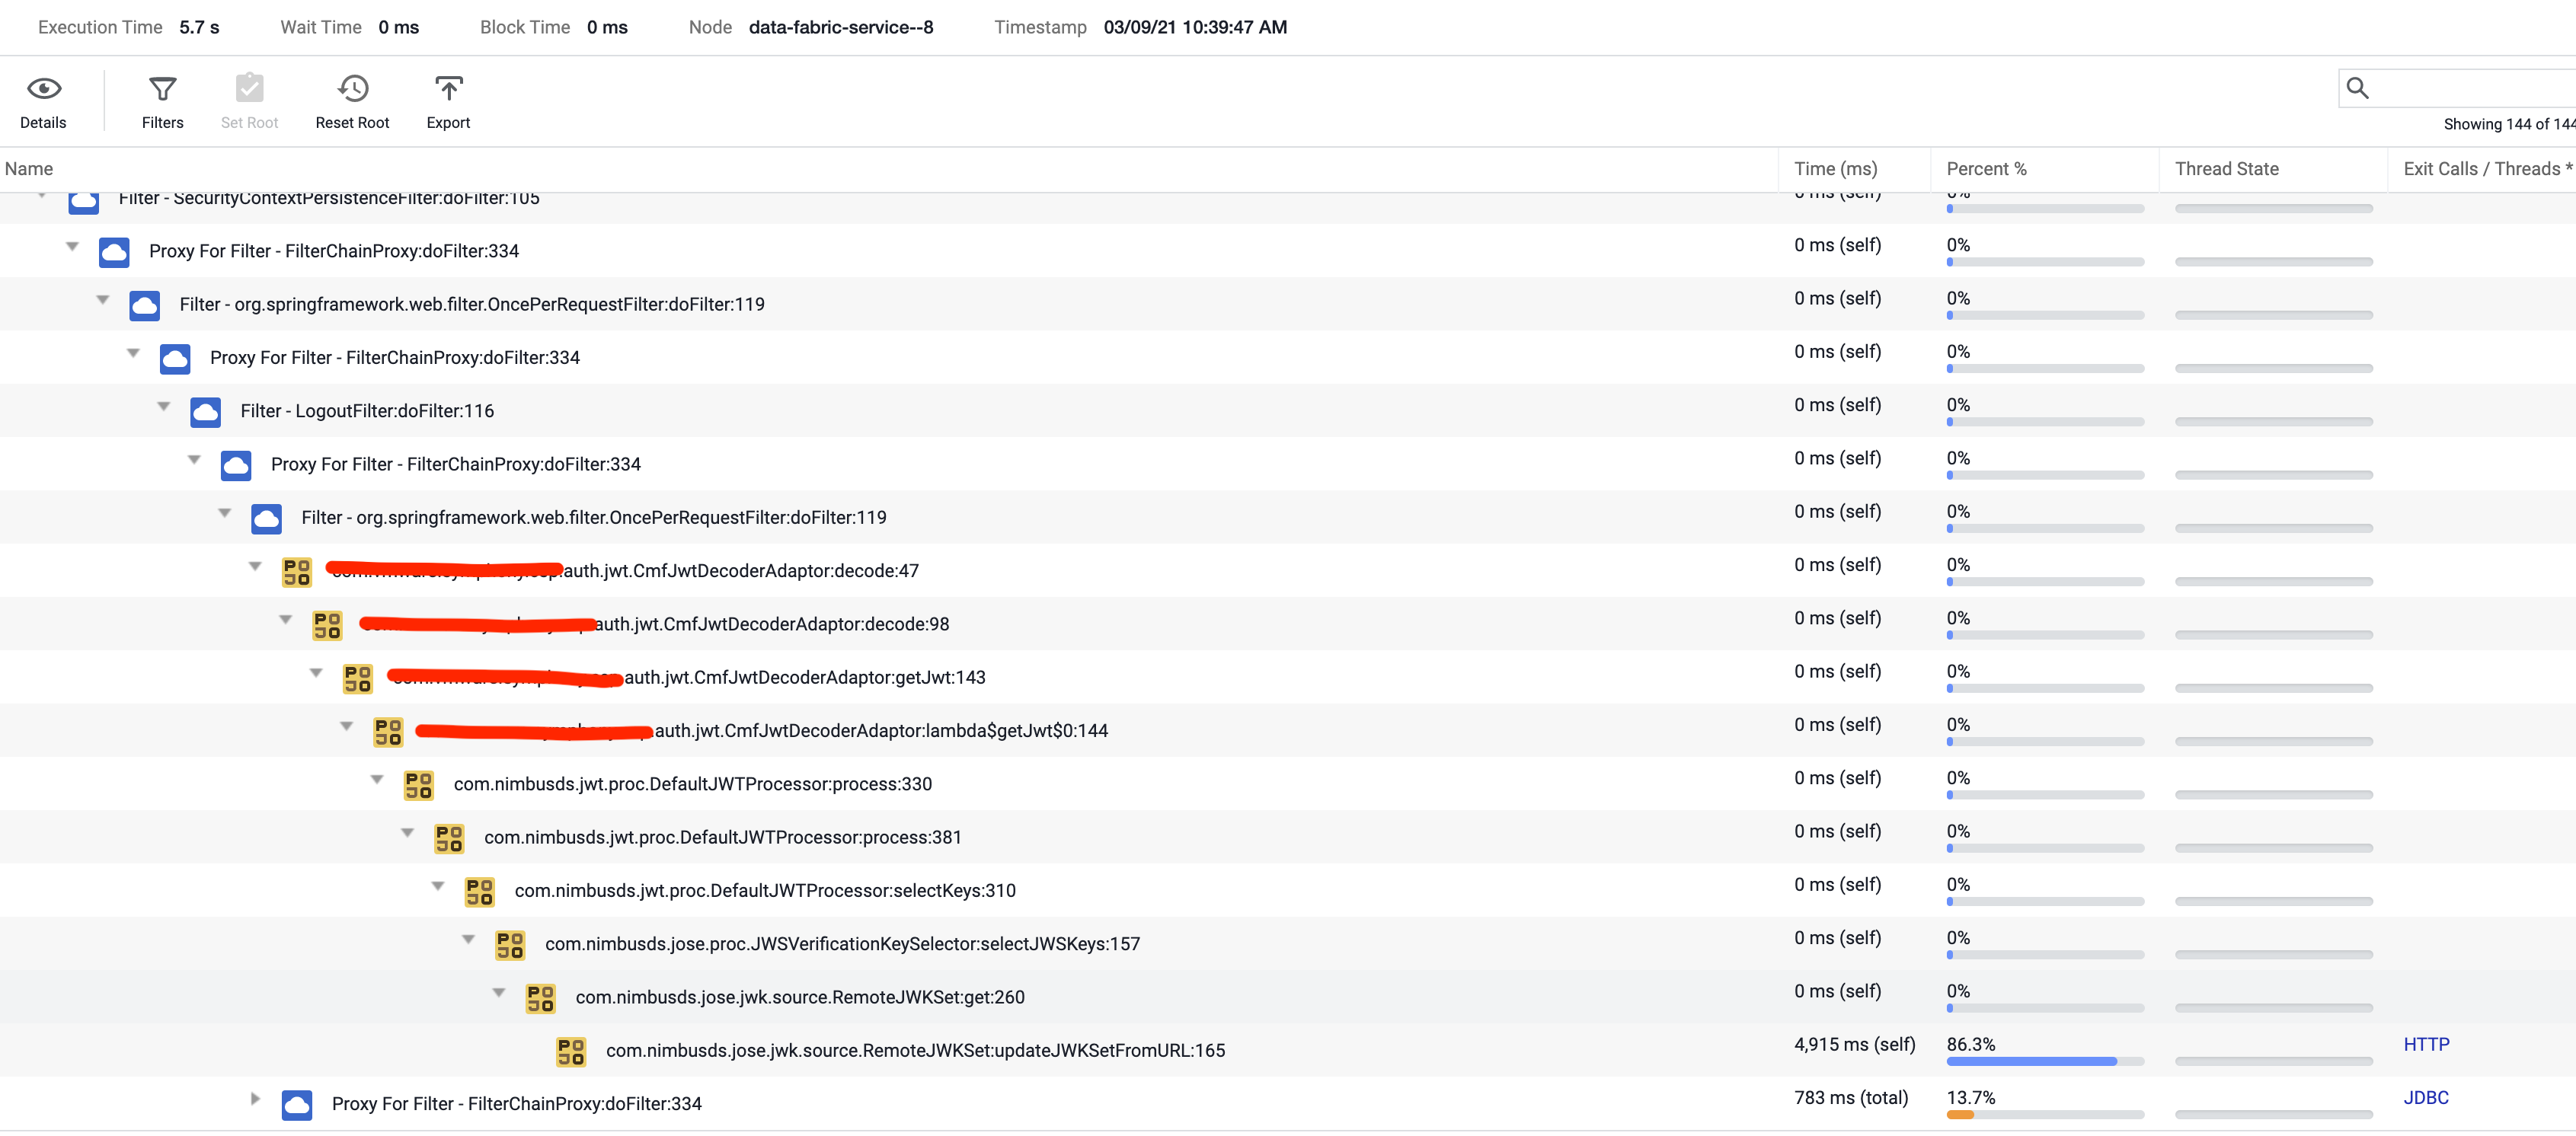Expand the collapsed bottom FilterChainProxy:doFilter:334 row
Image resolution: width=2576 pixels, height=1136 pixels.
point(255,1099)
